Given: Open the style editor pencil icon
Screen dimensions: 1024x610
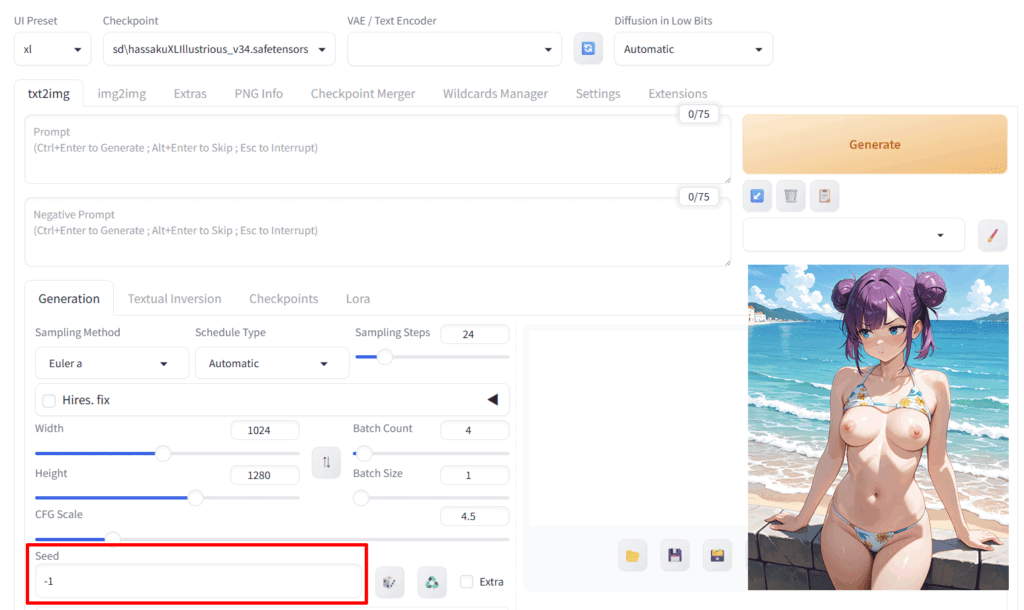Looking at the screenshot, I should (992, 236).
